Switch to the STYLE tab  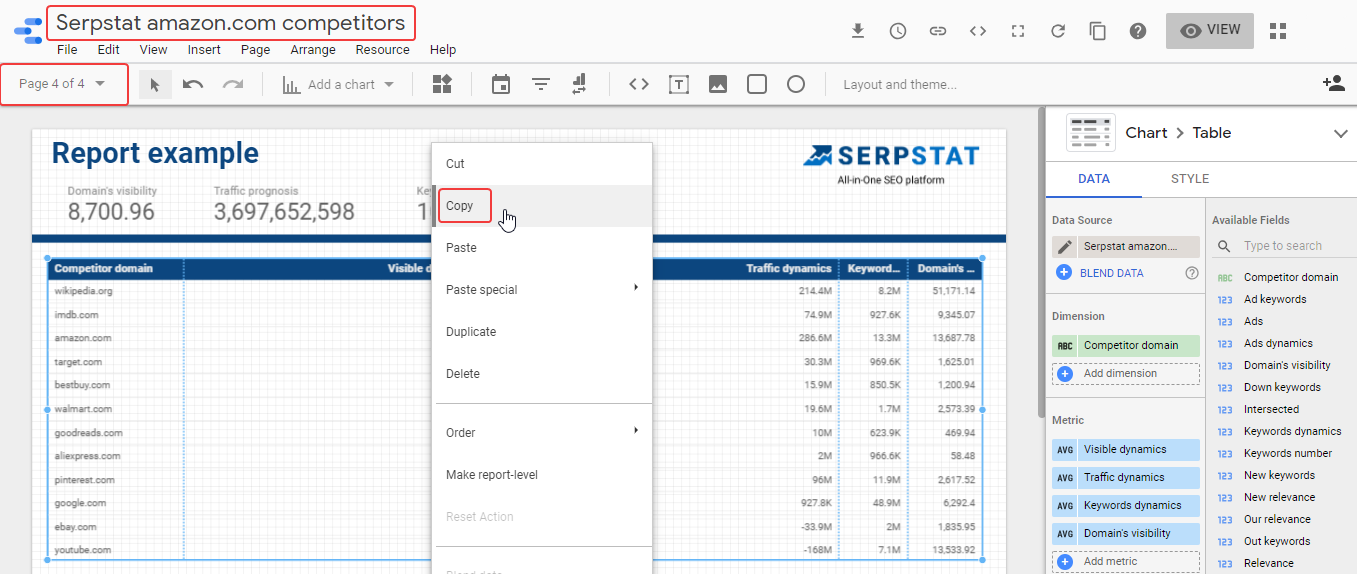[x=1190, y=179]
